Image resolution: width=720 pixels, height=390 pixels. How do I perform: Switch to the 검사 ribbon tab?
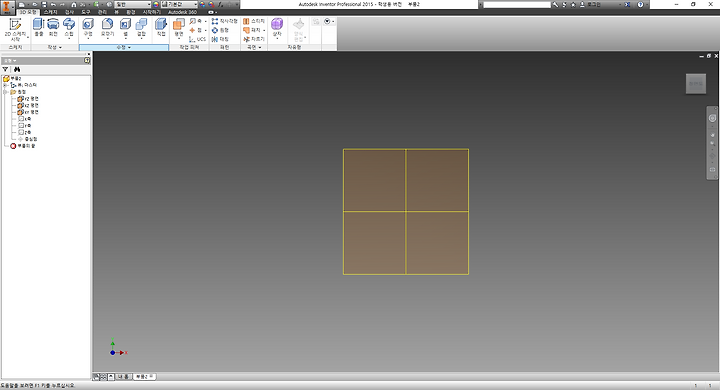69,12
